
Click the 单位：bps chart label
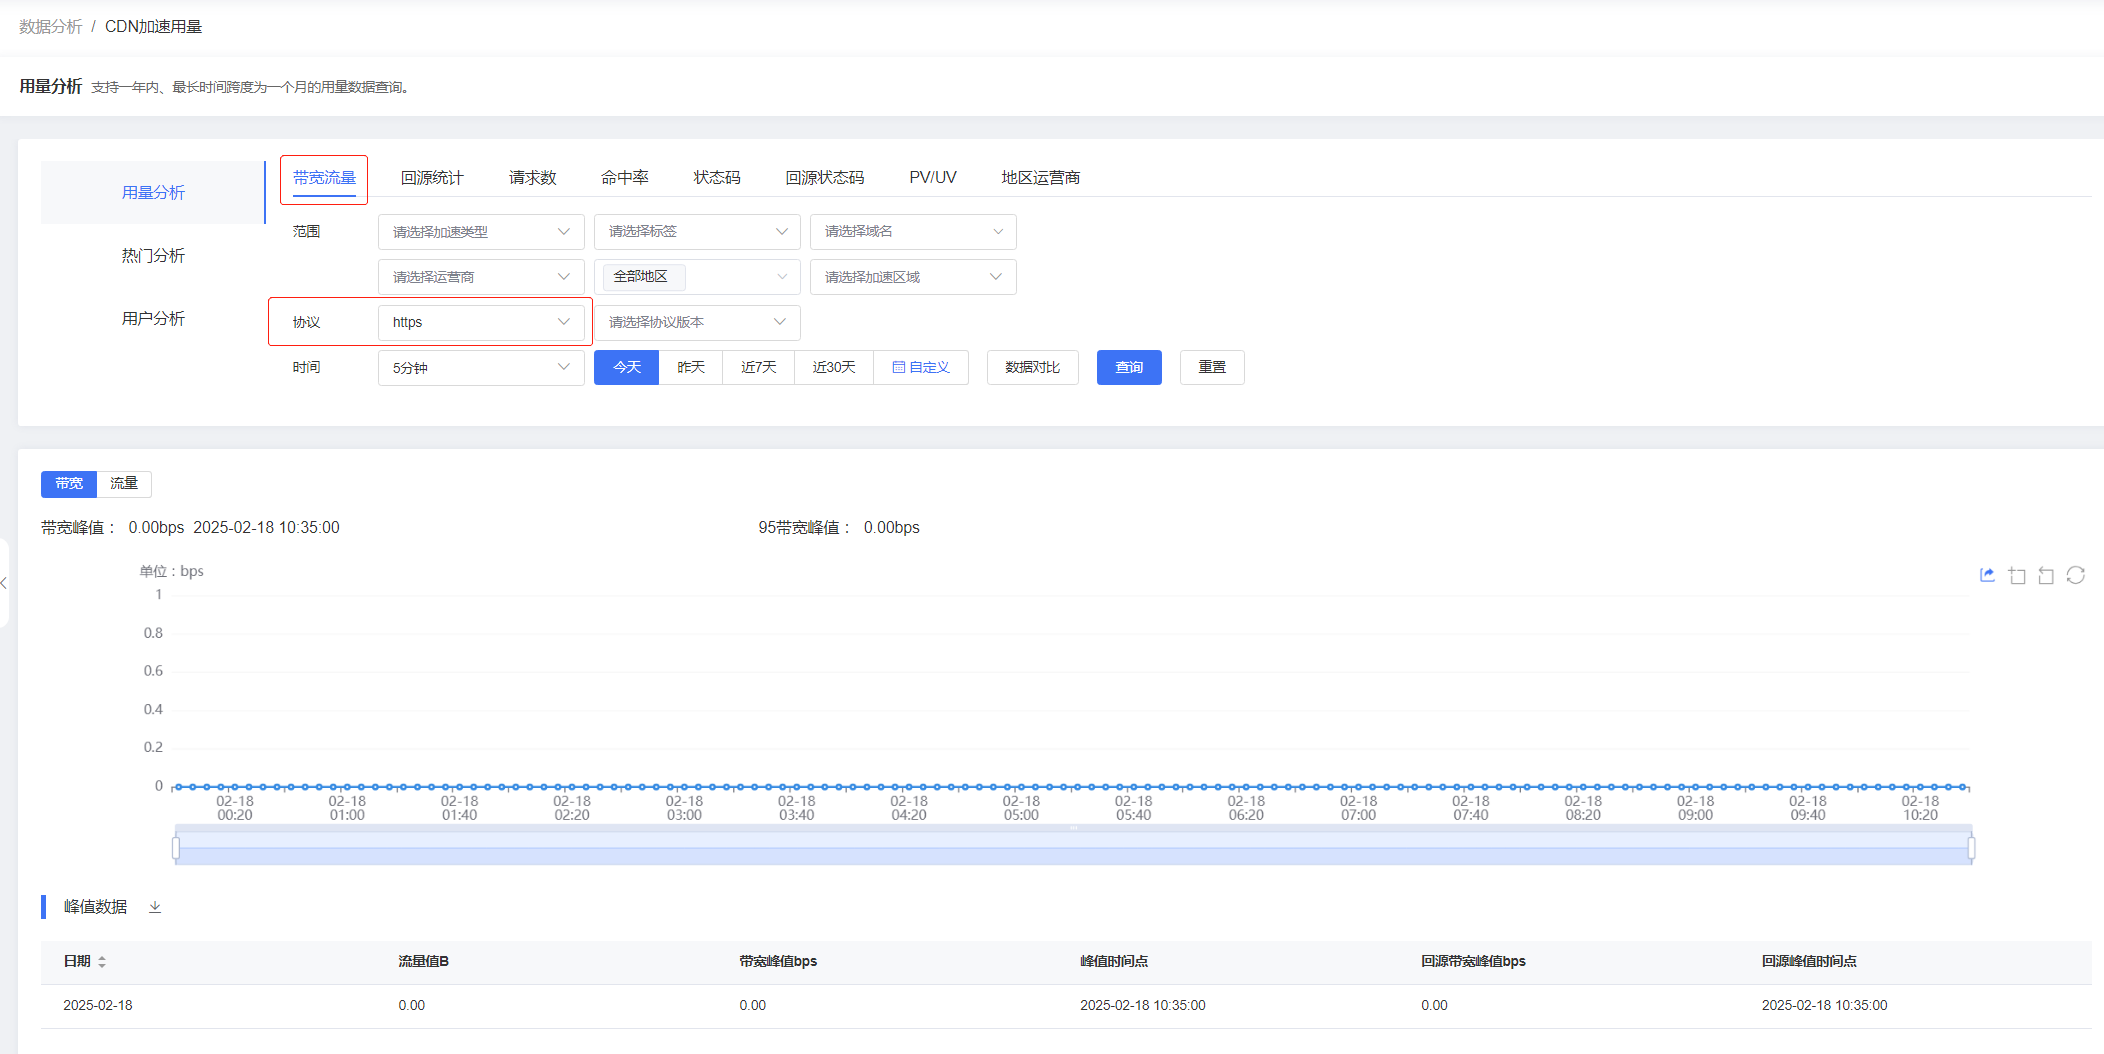[x=171, y=572]
